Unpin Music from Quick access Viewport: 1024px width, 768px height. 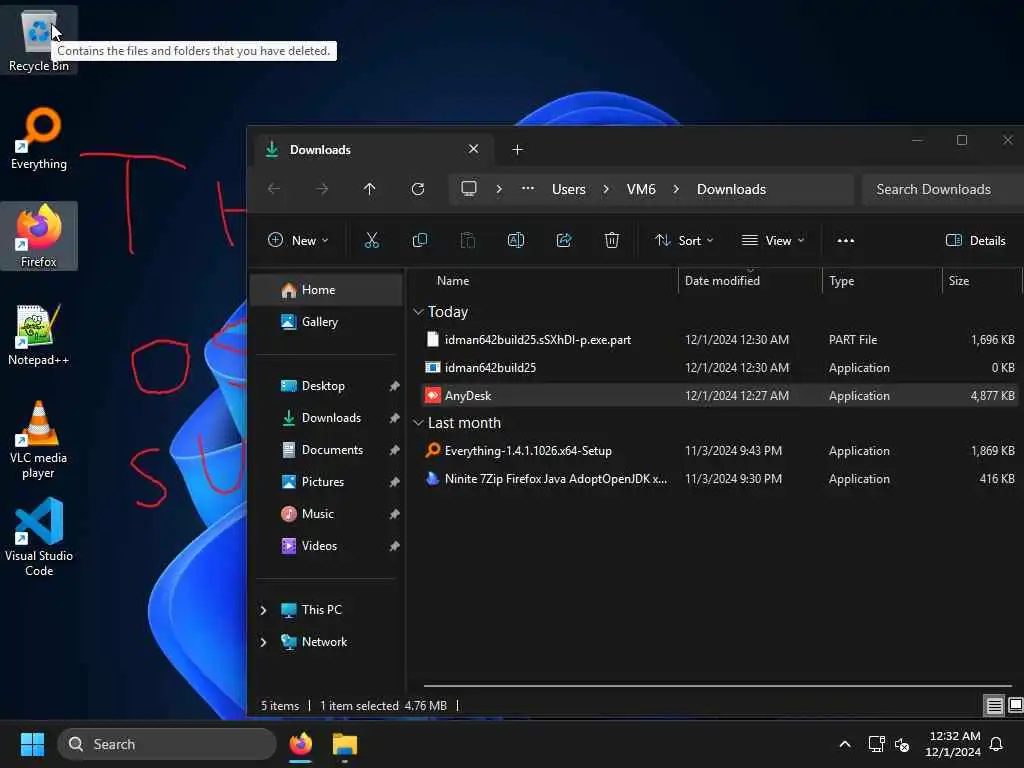[x=394, y=514]
